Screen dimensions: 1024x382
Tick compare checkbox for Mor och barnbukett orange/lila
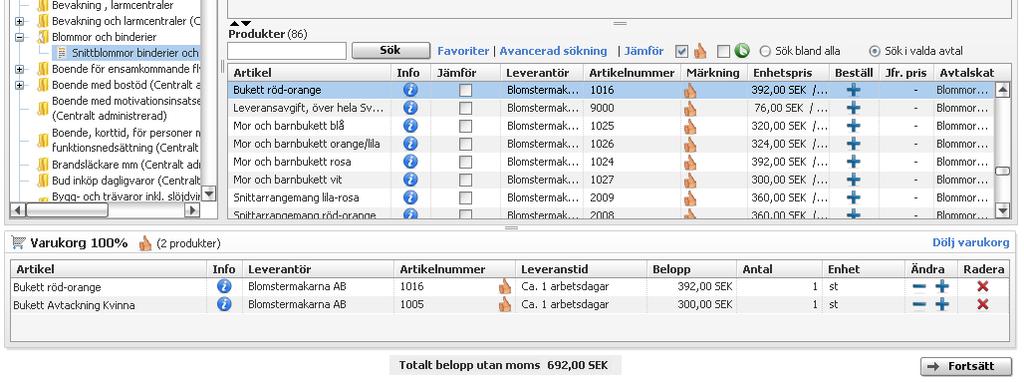(x=465, y=144)
